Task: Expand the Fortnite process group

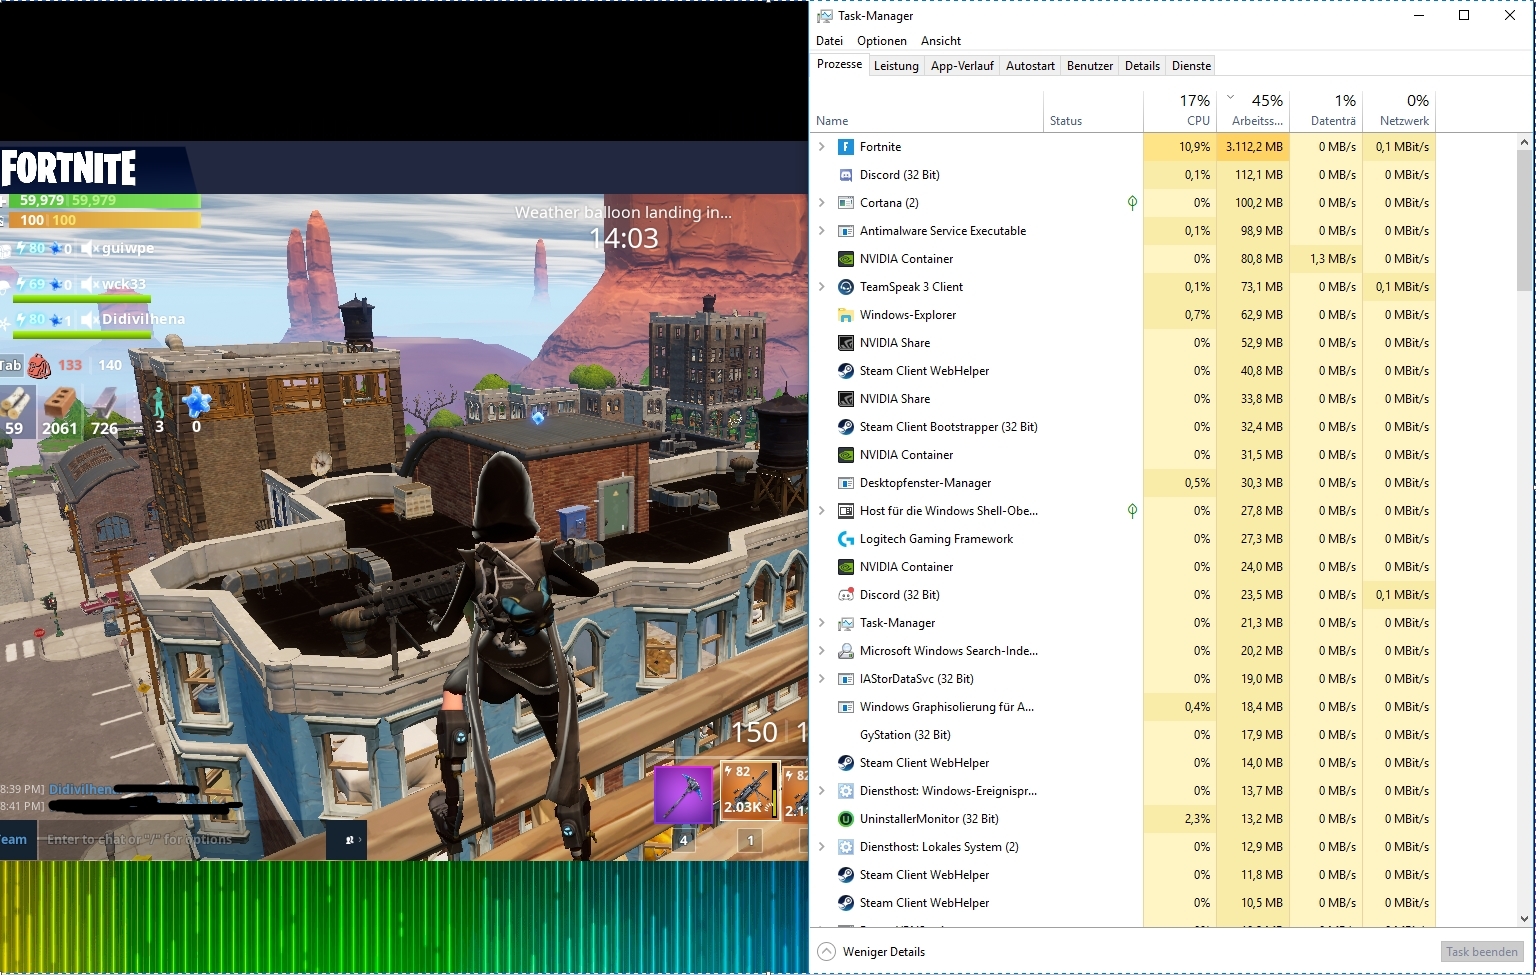Action: (x=822, y=147)
